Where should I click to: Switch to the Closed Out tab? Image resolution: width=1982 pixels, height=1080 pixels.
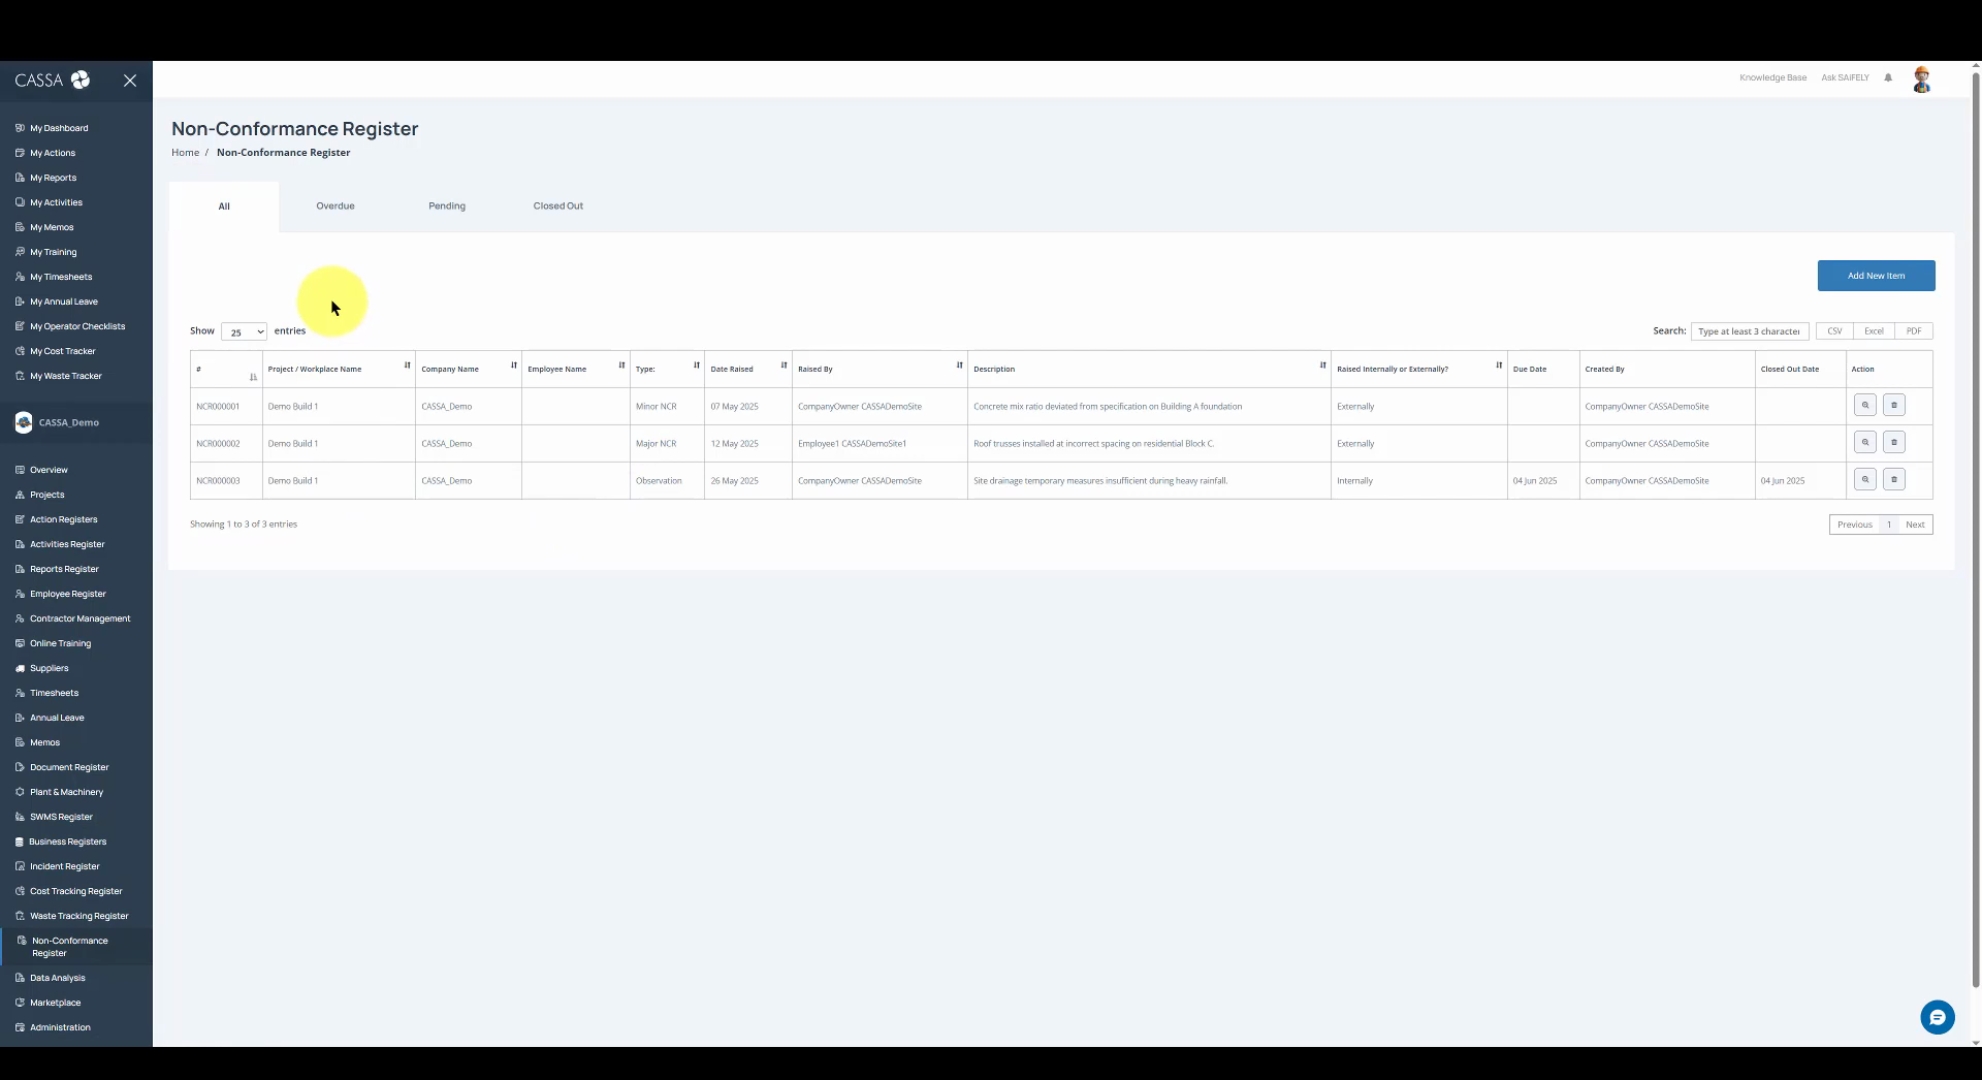tap(558, 206)
